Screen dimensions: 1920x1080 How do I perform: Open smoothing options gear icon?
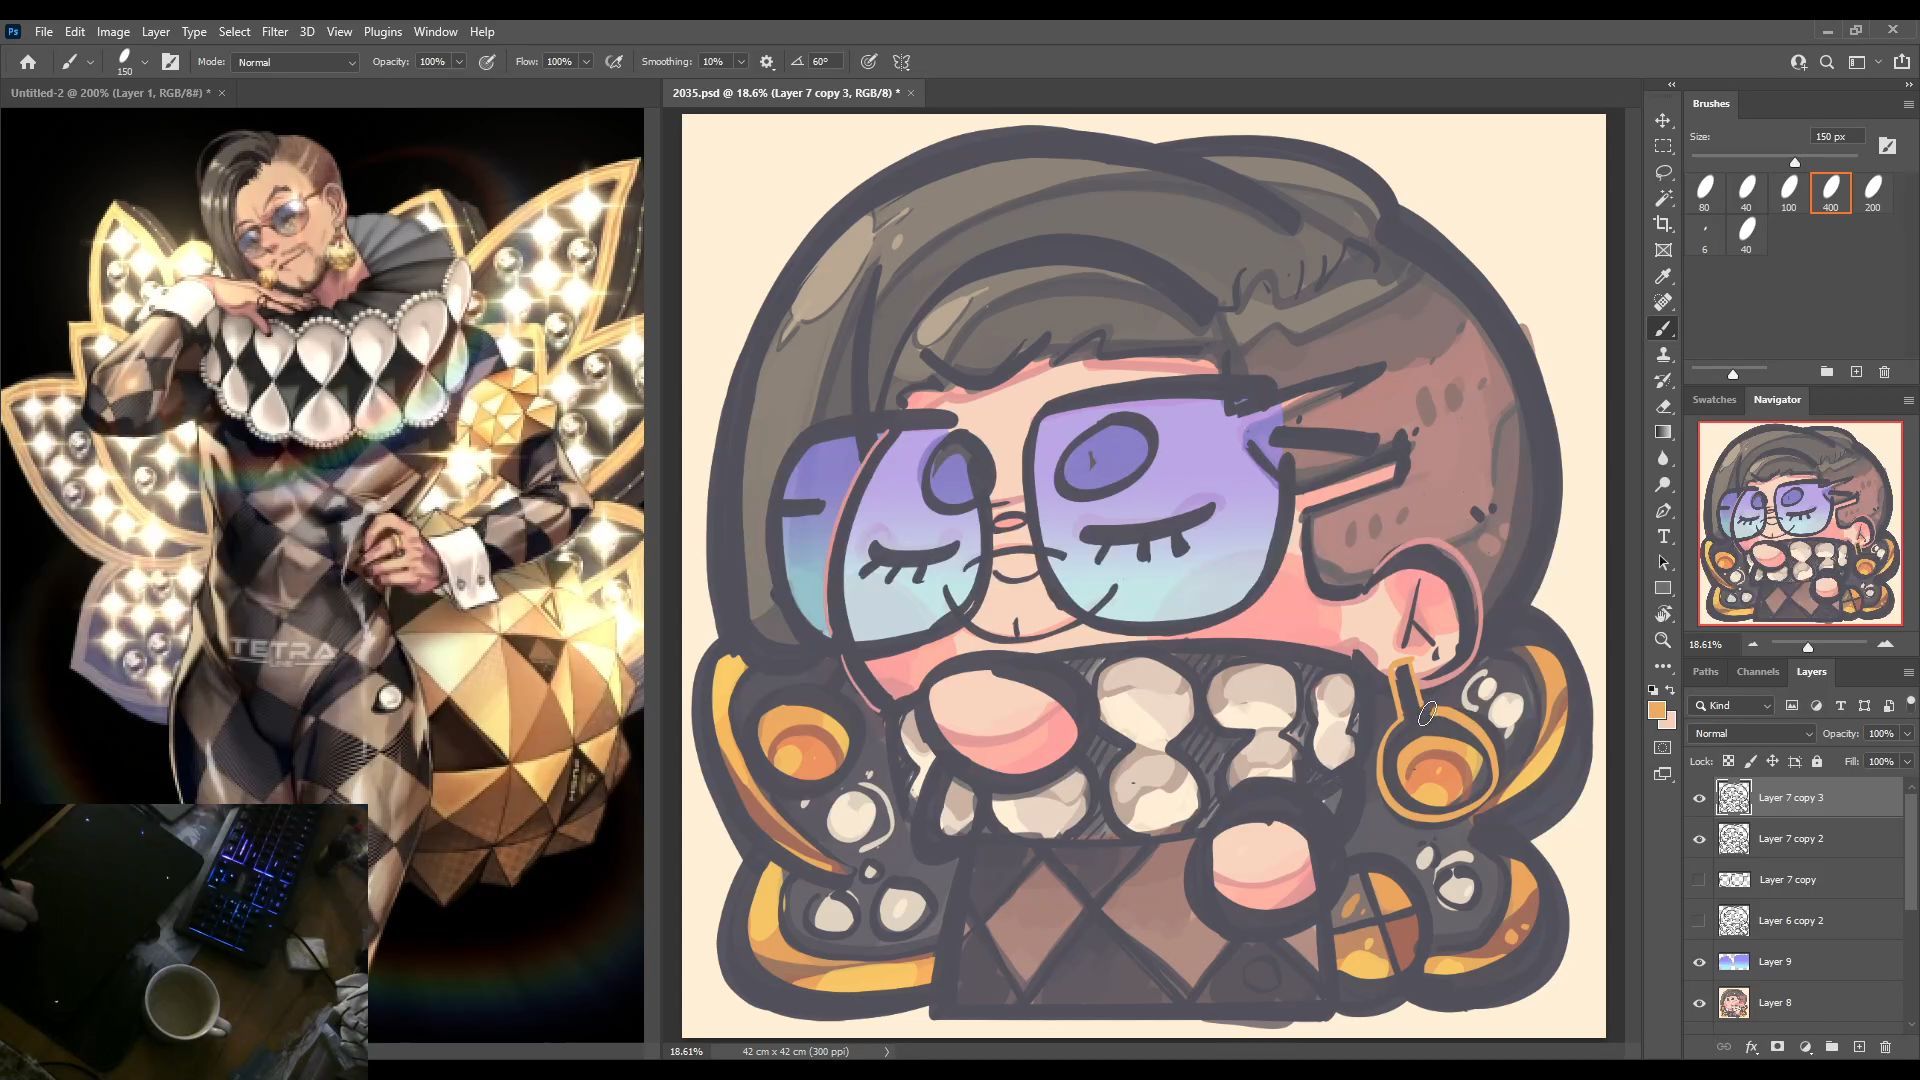767,62
